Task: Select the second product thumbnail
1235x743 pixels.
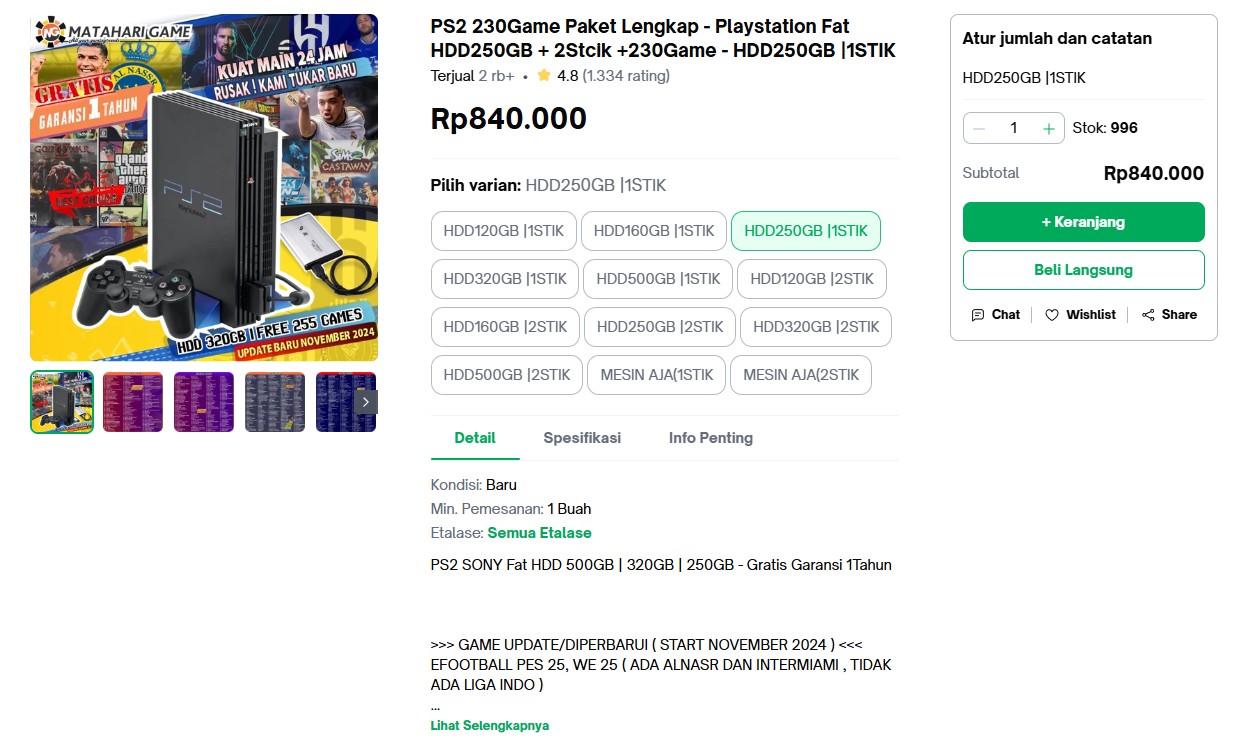Action: pos(132,401)
